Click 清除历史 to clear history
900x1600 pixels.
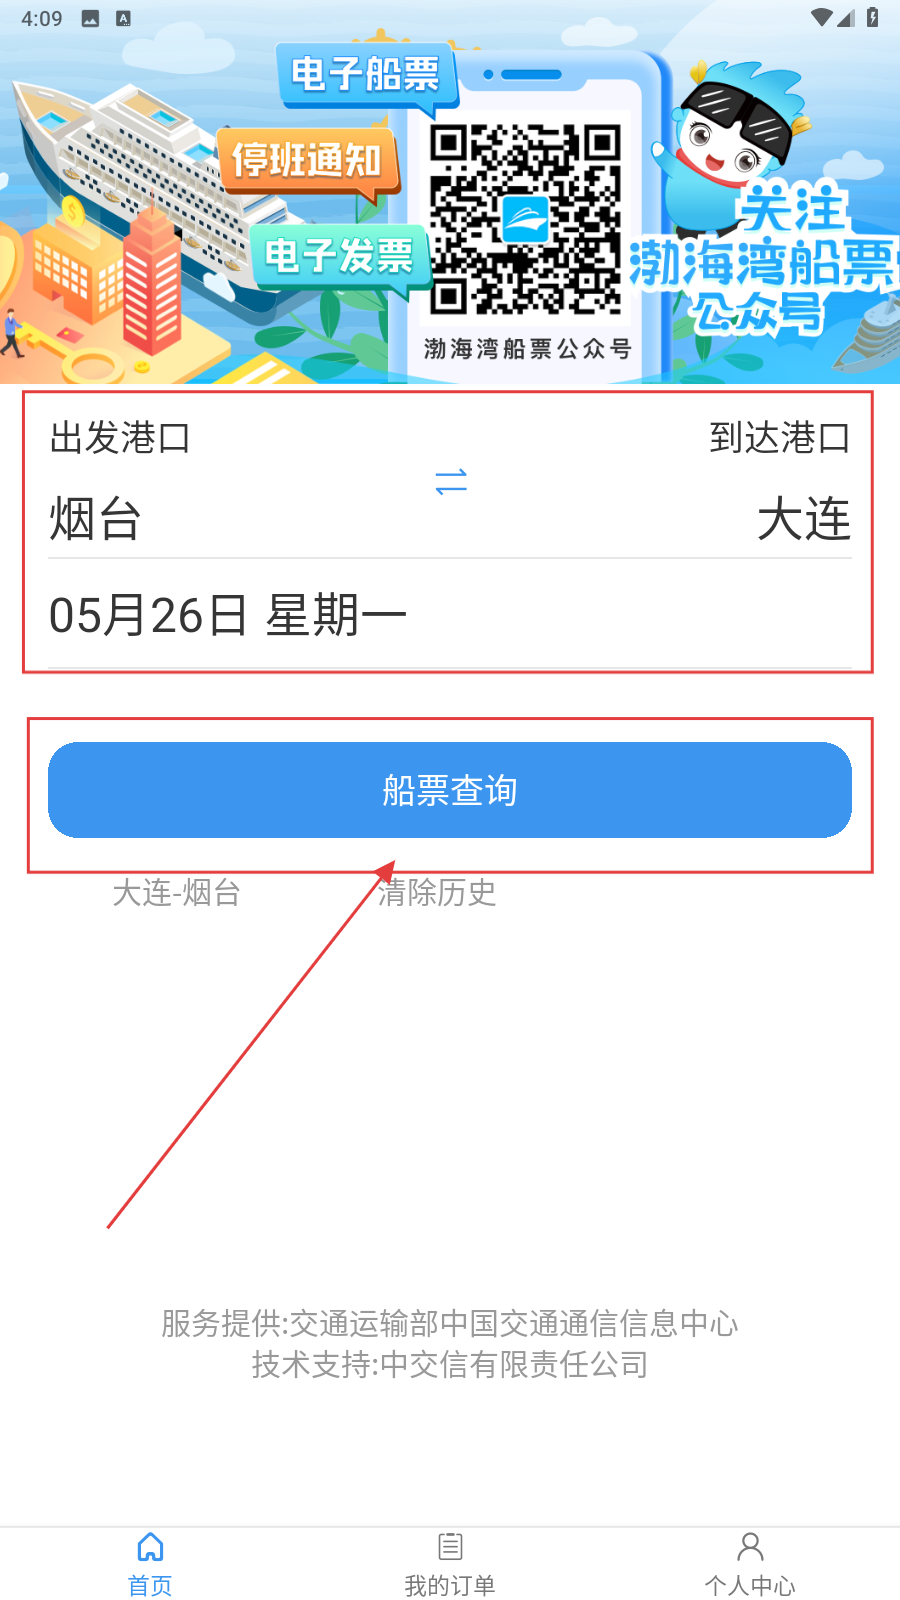(x=437, y=892)
